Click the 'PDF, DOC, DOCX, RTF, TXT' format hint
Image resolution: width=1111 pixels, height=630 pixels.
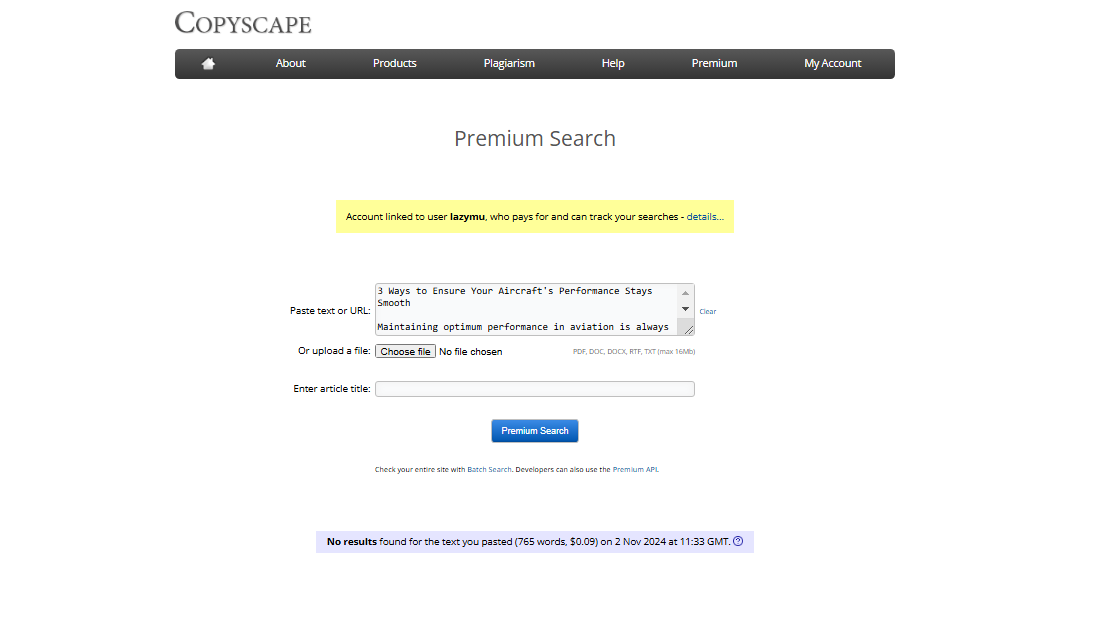click(633, 351)
